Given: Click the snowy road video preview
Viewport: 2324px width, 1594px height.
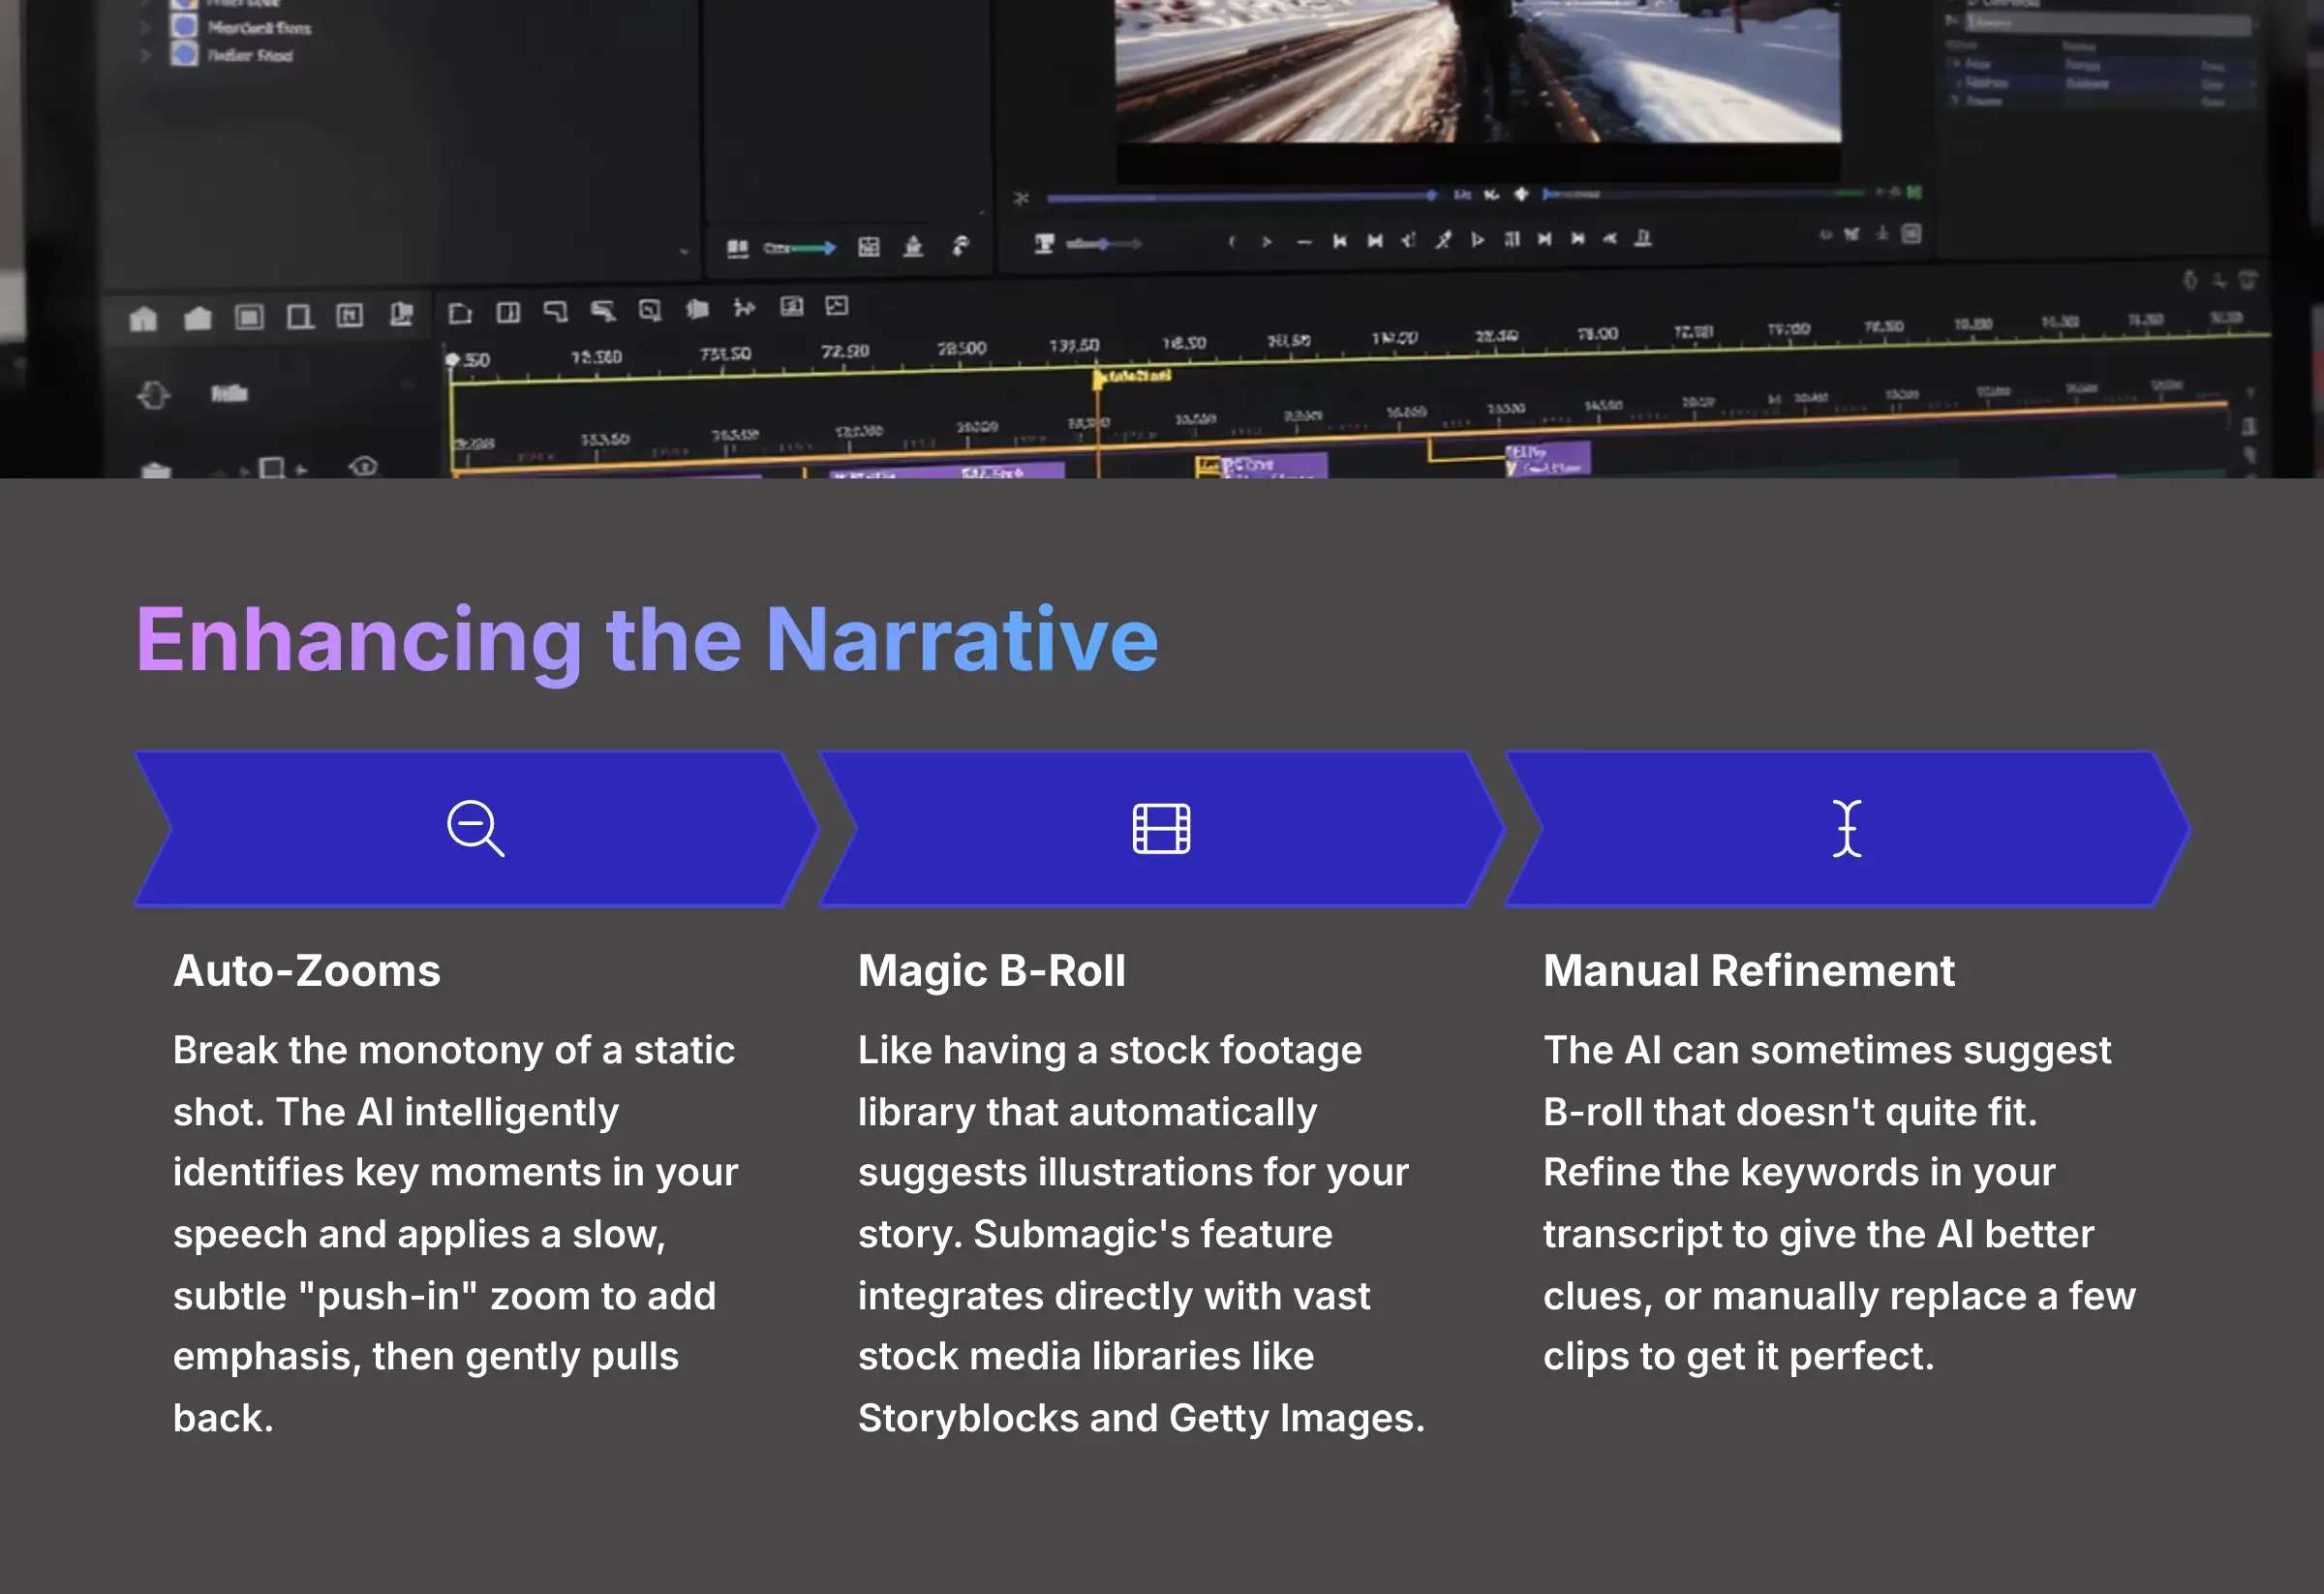Looking at the screenshot, I should point(1477,70).
